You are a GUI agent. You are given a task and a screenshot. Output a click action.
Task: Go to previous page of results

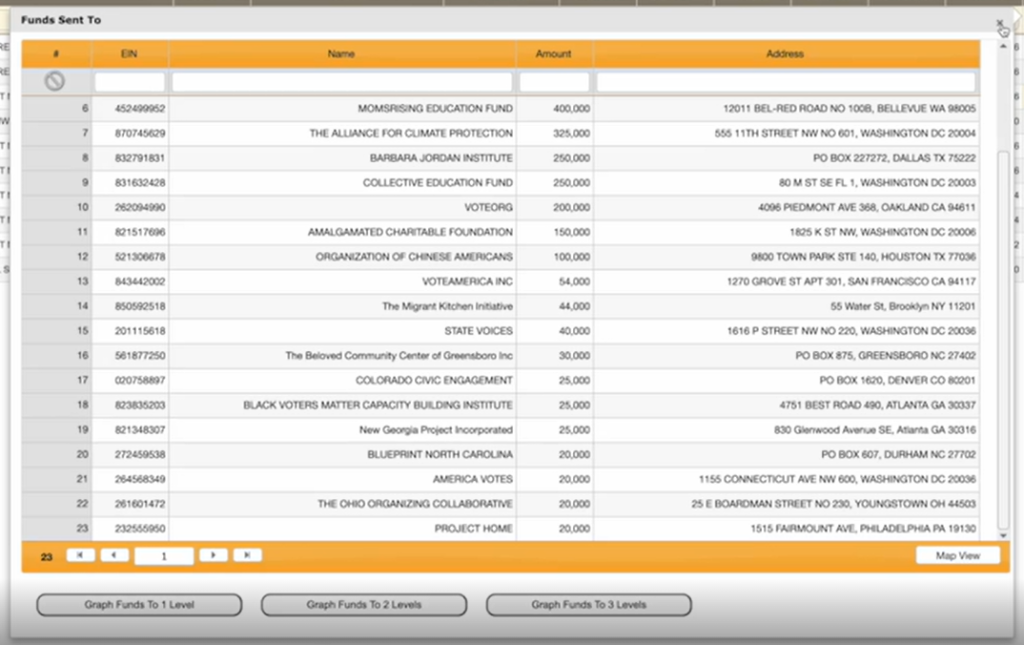click(114, 555)
